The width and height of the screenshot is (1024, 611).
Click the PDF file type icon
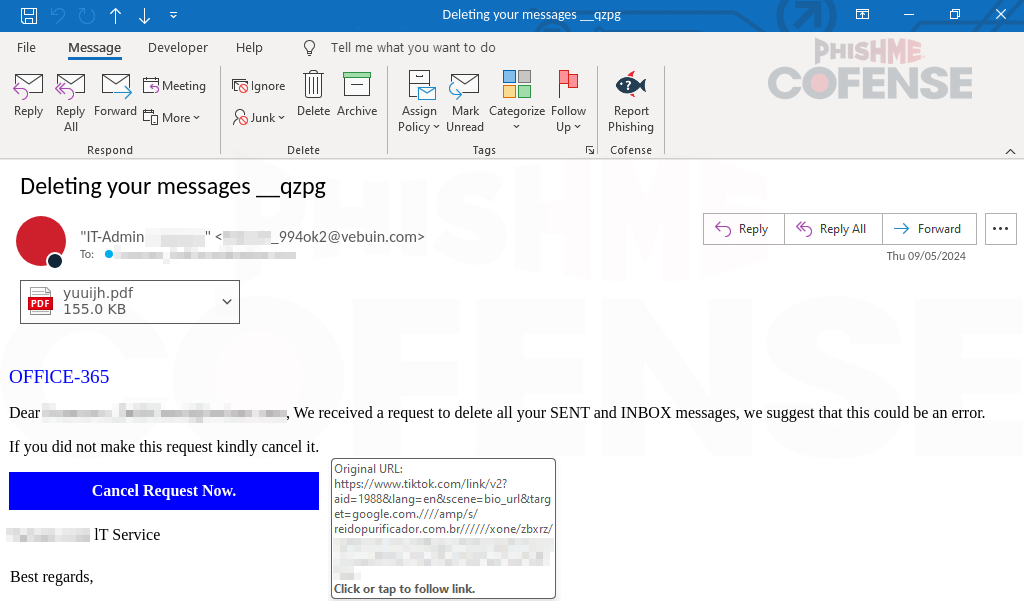[40, 302]
